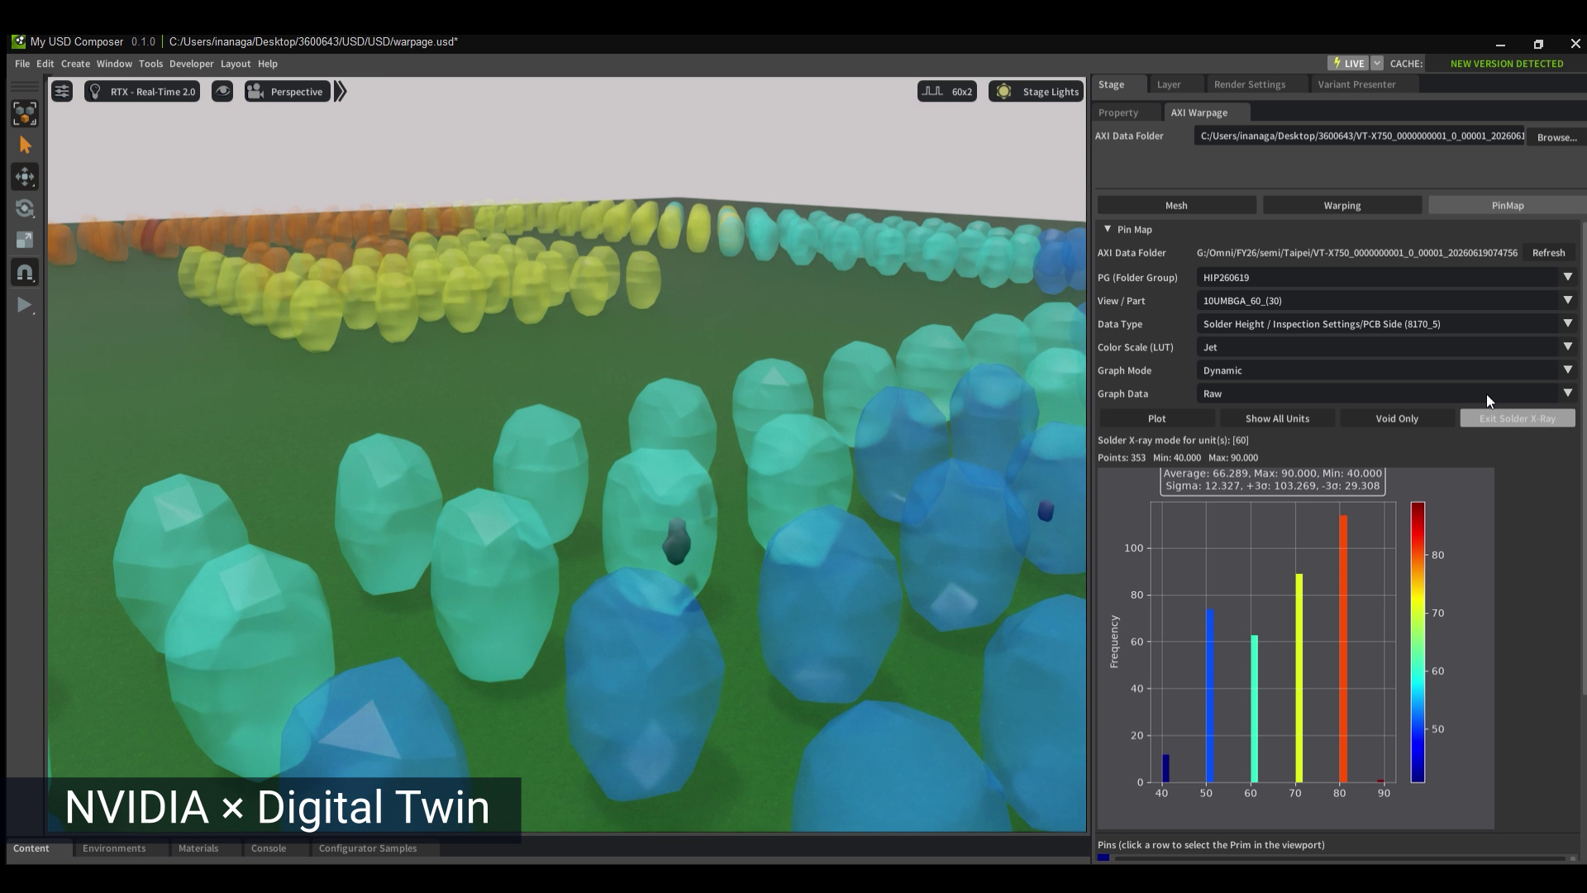Viewport: 1587px width, 893px height.
Task: Open the Color Scale (LUT) dropdown
Action: [1386, 347]
